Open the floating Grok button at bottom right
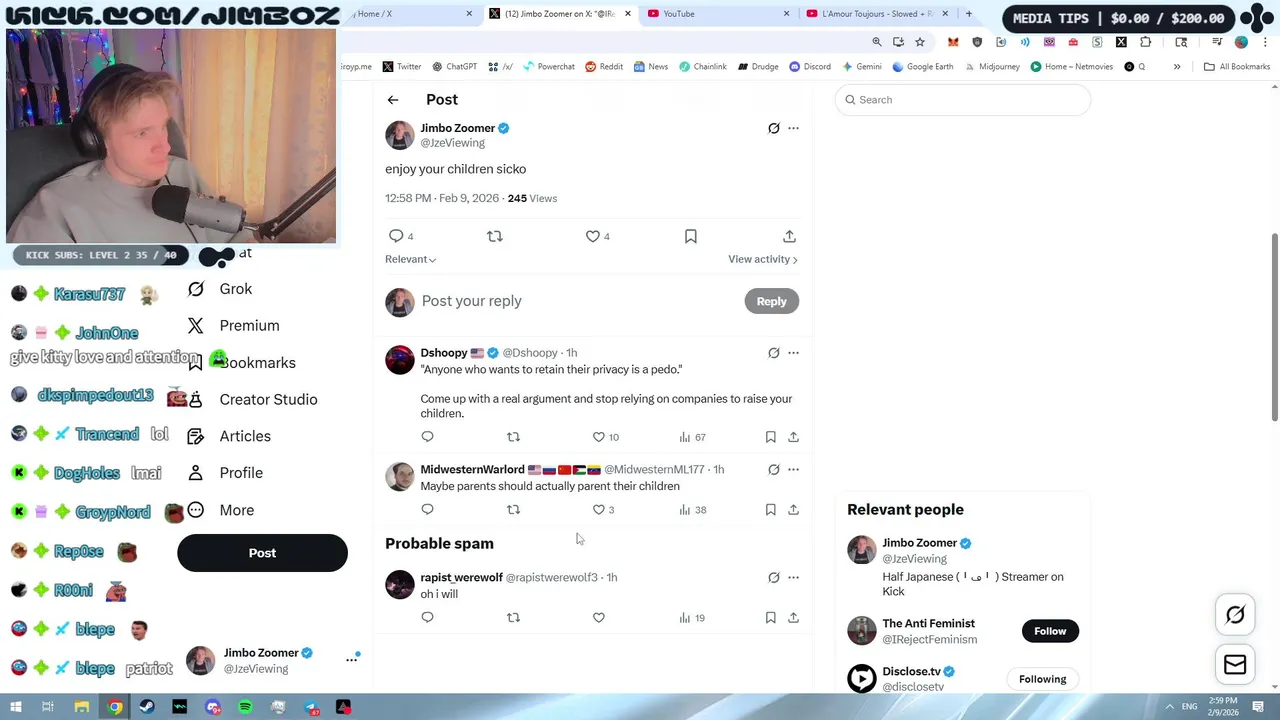Viewport: 1280px width, 720px height. pos(1235,615)
